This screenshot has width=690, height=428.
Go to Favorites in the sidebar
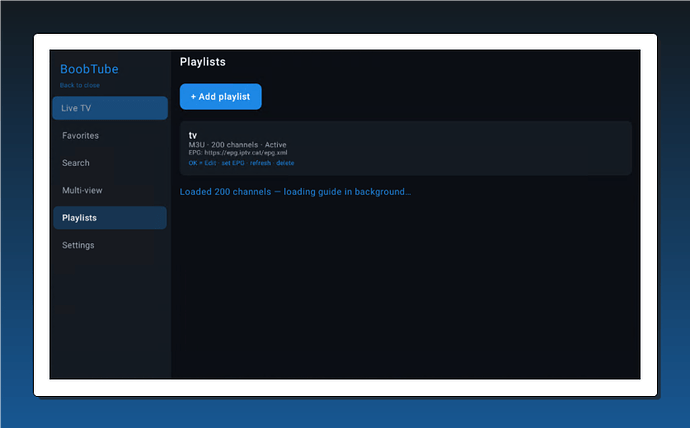point(110,135)
